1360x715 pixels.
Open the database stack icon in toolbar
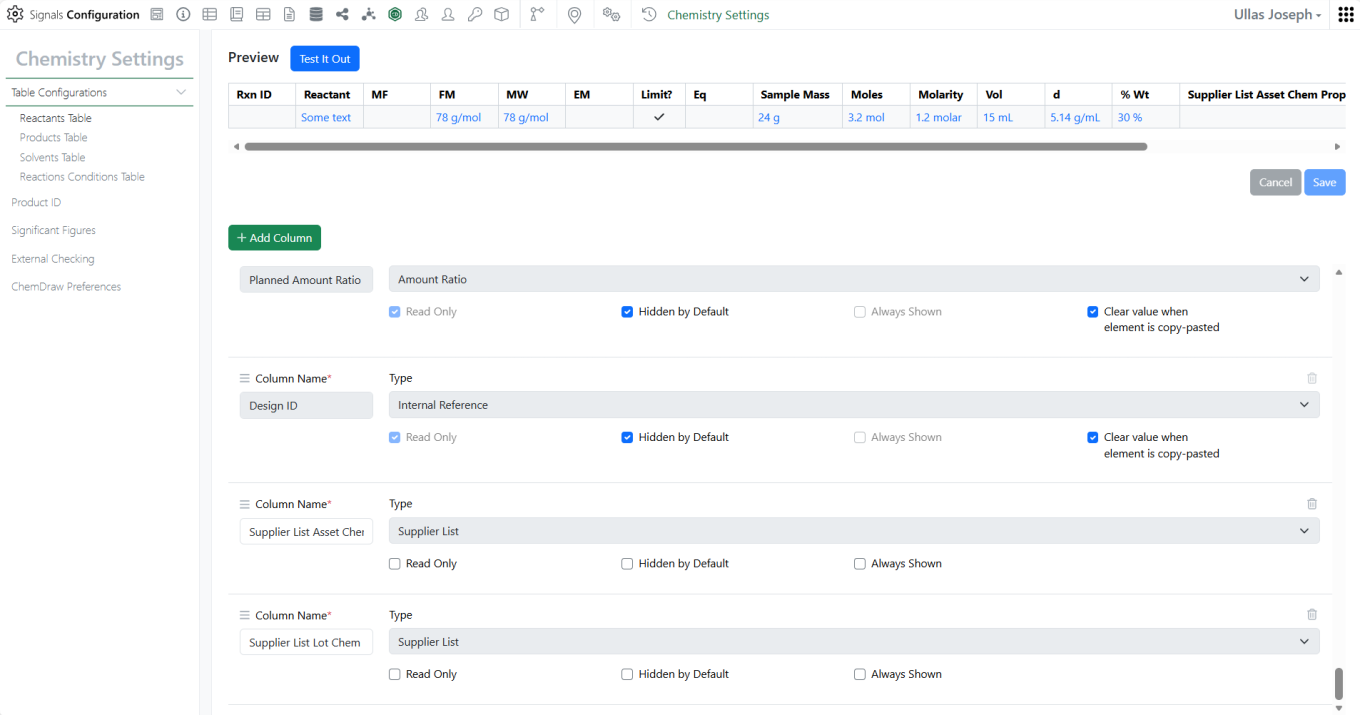316,15
